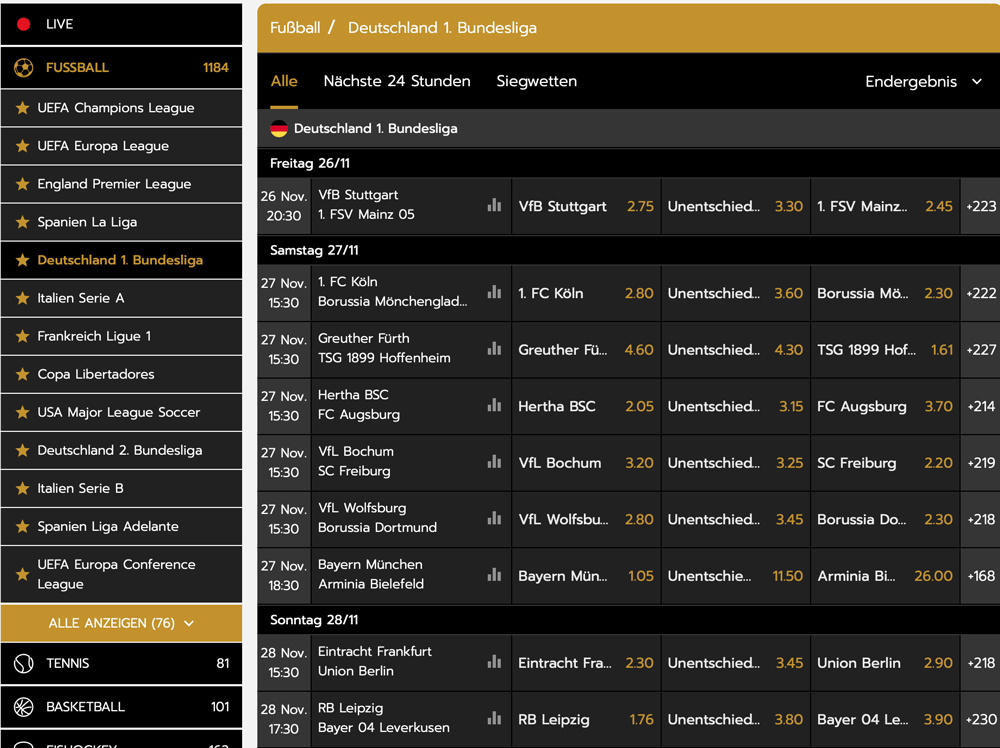The image size is (1000, 748).
Task: Expand +230 more bets for Leipzig match
Action: click(x=980, y=719)
